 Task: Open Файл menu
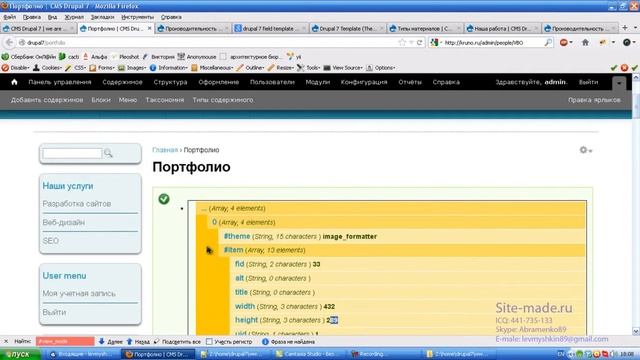pyautogui.click(x=10, y=17)
